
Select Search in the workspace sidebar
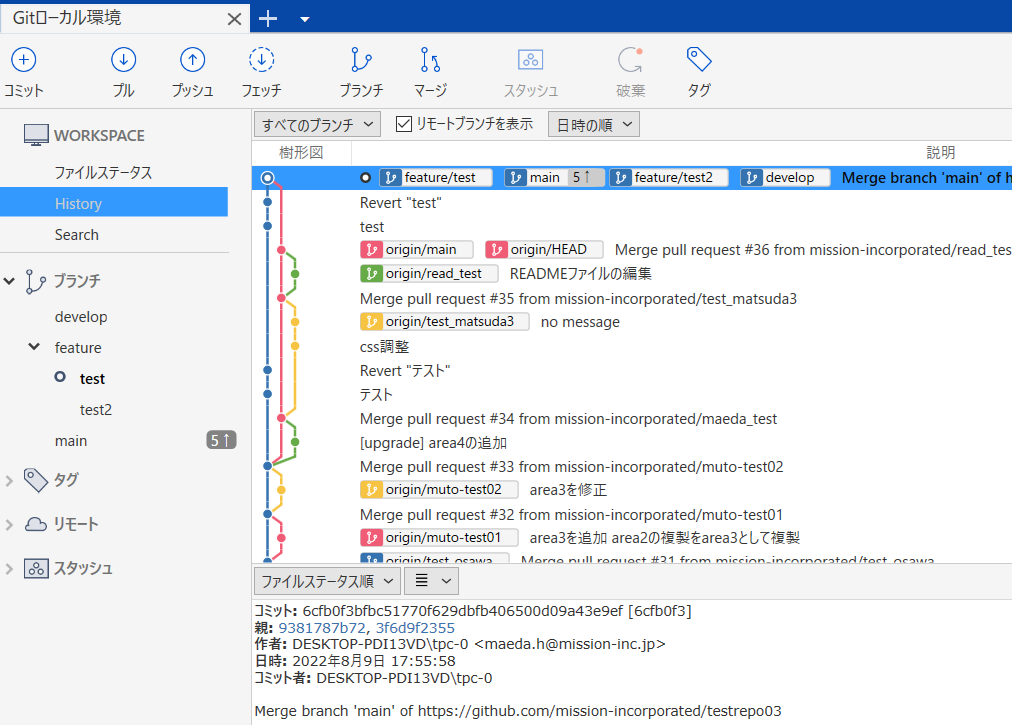coord(76,234)
